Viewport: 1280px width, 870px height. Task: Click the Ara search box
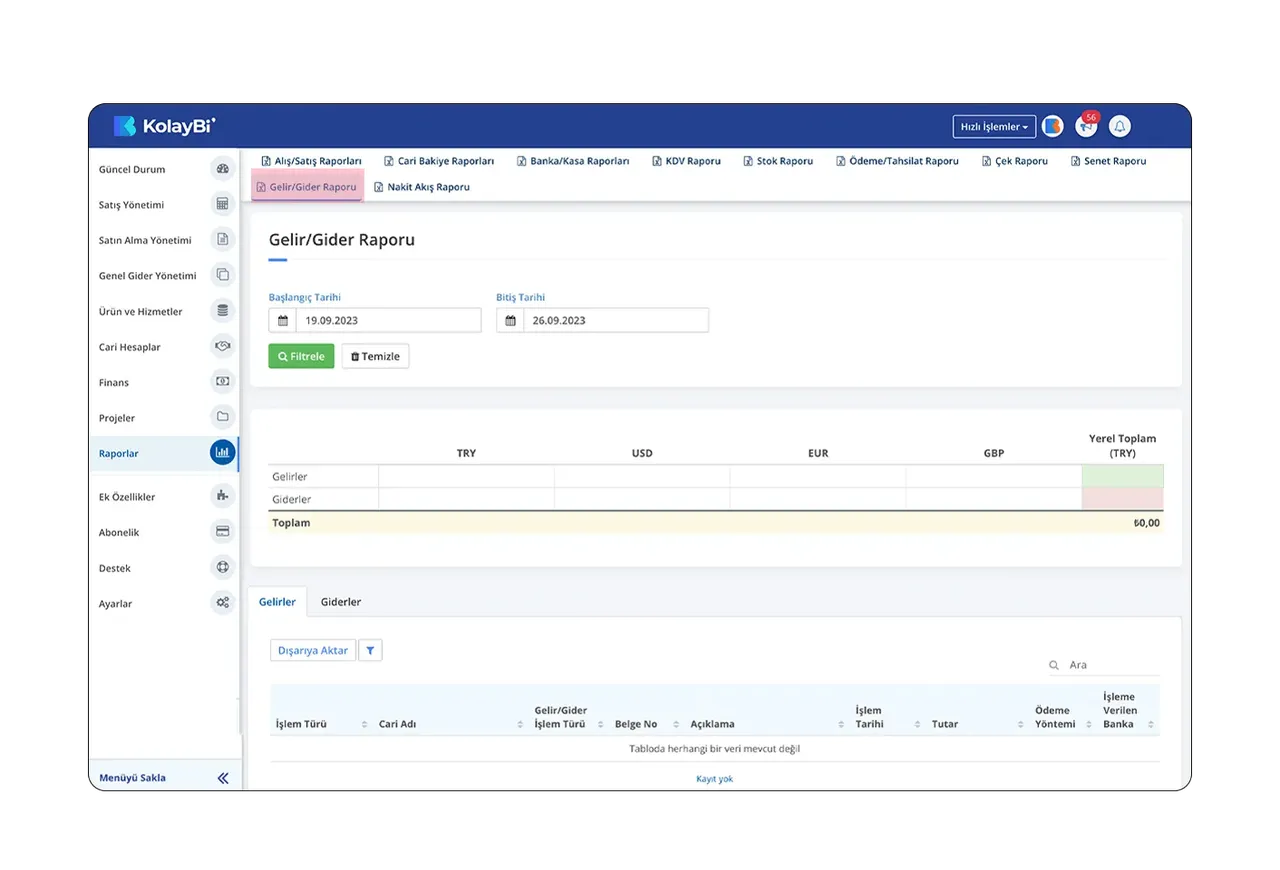tap(1104, 665)
